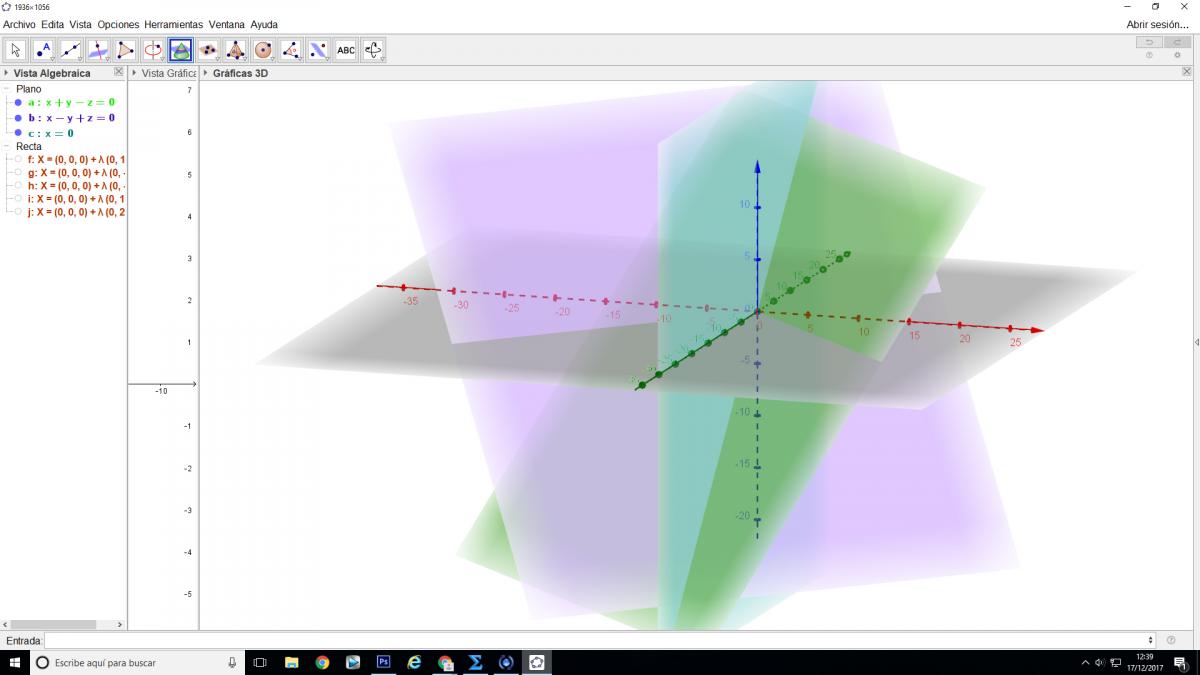Click the Abrir sesión link

[1157, 24]
